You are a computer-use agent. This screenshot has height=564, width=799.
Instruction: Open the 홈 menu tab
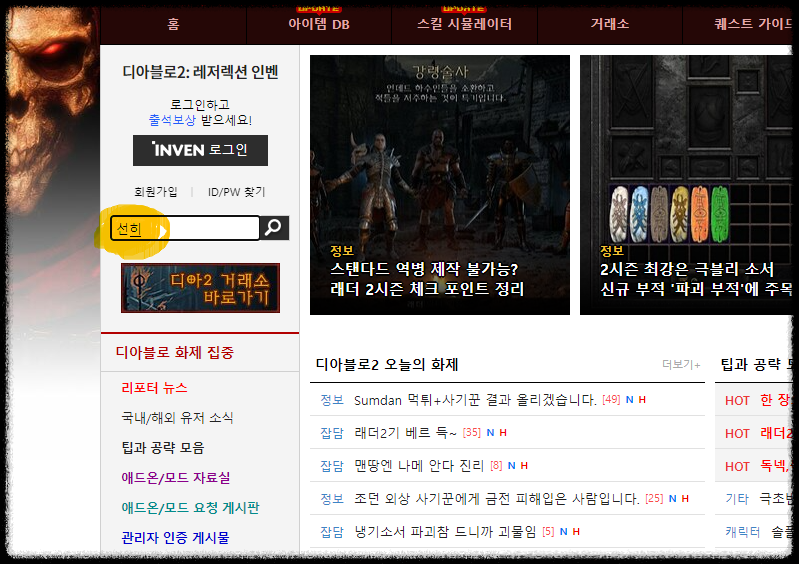click(x=173, y=24)
